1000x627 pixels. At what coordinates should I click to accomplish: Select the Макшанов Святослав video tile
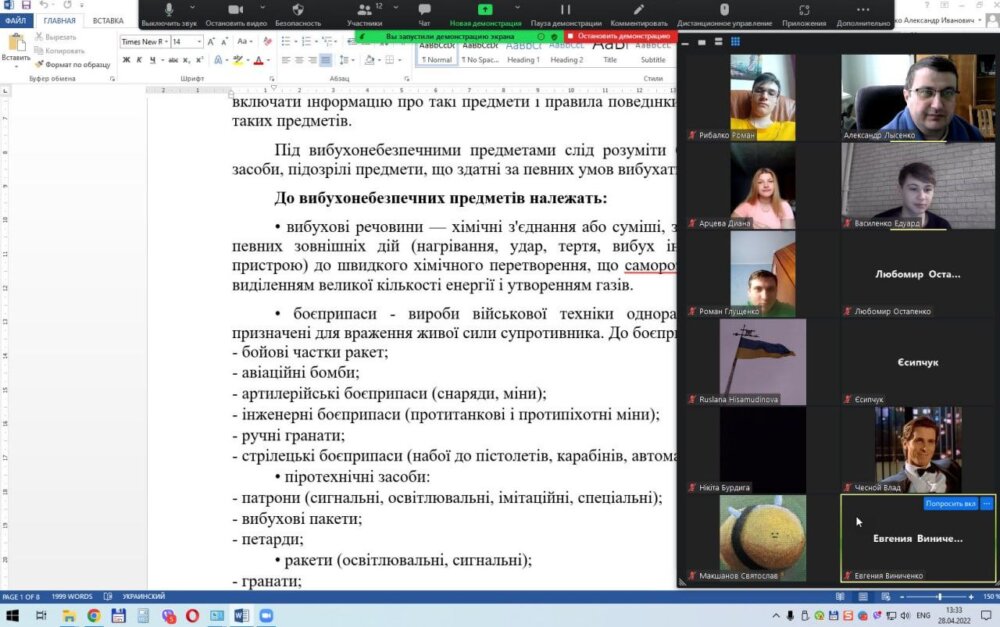[x=763, y=538]
